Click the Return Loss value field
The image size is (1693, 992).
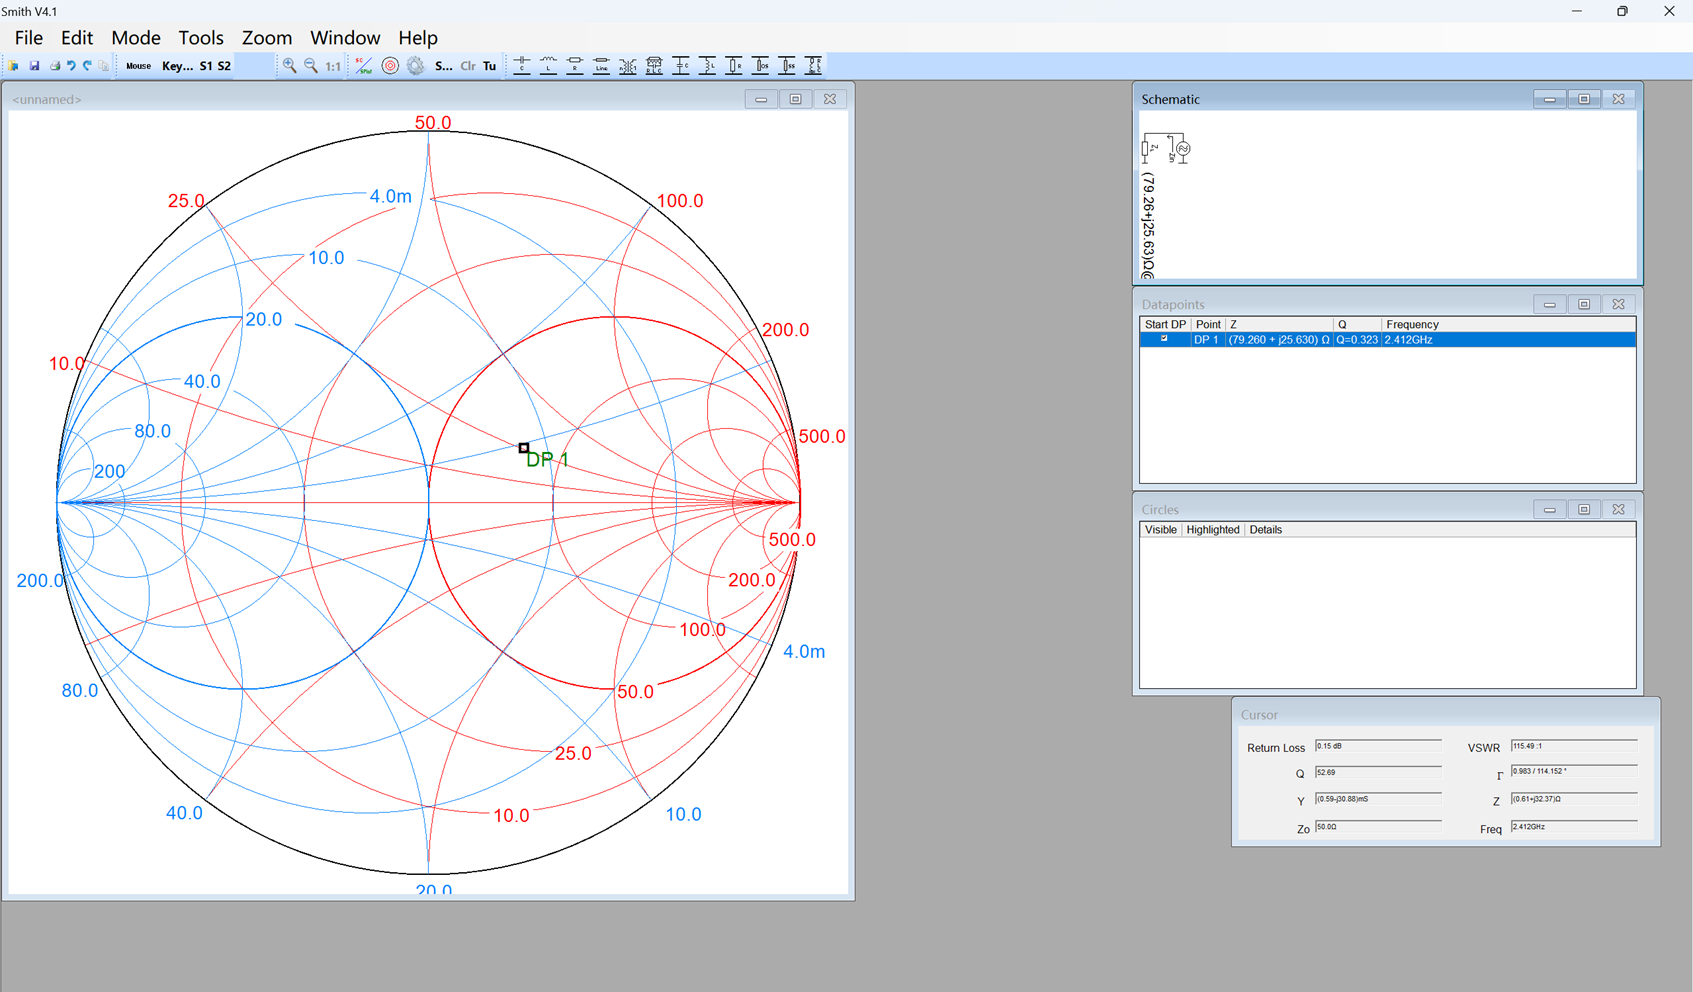coord(1378,746)
